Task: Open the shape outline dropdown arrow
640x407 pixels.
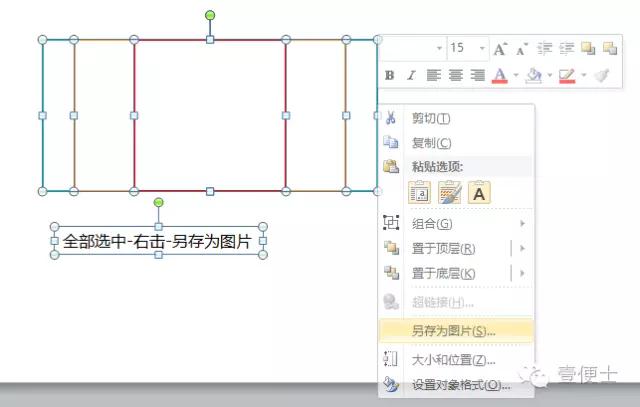Action: [584, 75]
